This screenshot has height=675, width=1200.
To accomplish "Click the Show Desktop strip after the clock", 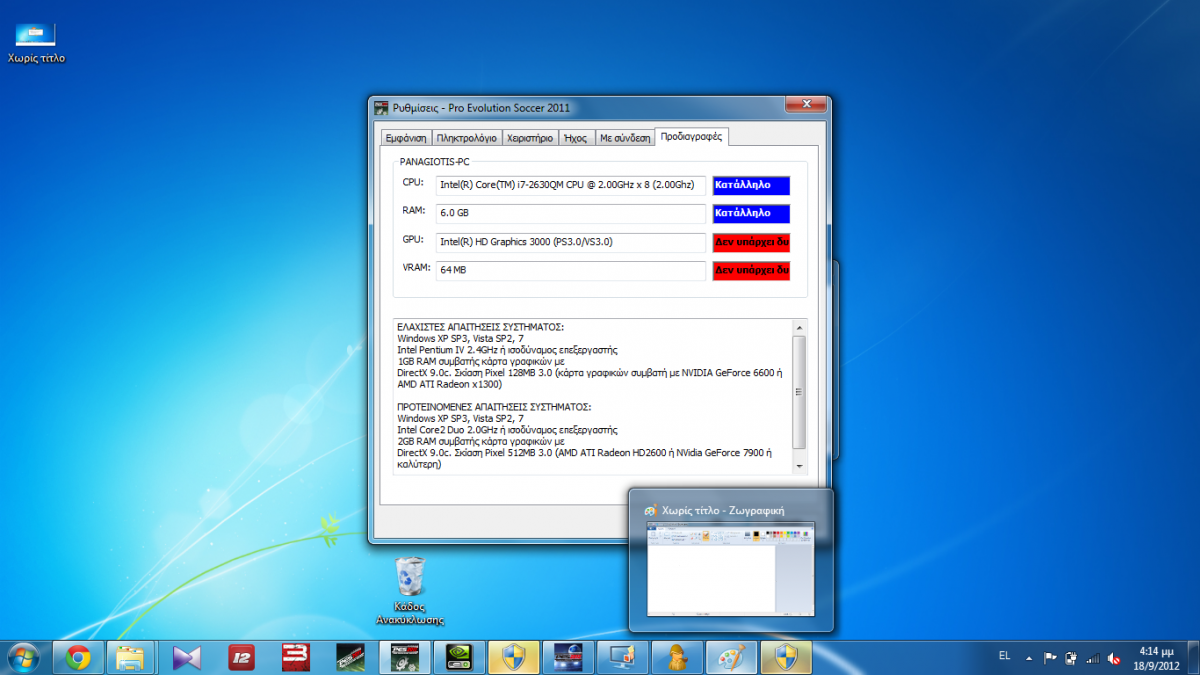I will point(1192,657).
